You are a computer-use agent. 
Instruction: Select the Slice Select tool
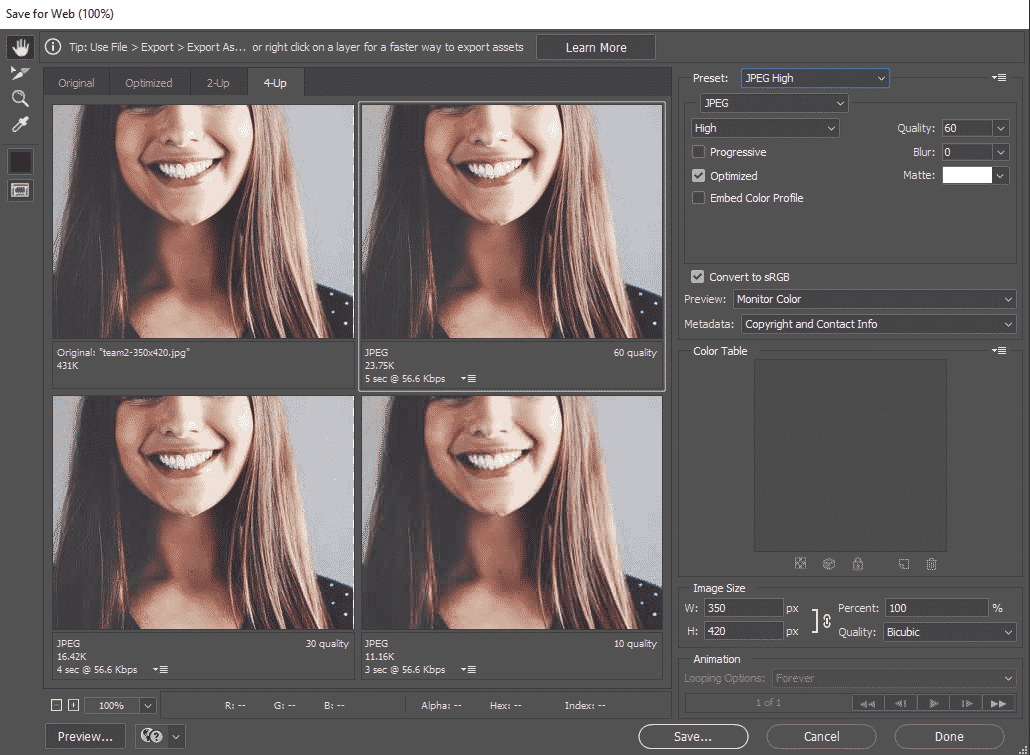click(20, 73)
